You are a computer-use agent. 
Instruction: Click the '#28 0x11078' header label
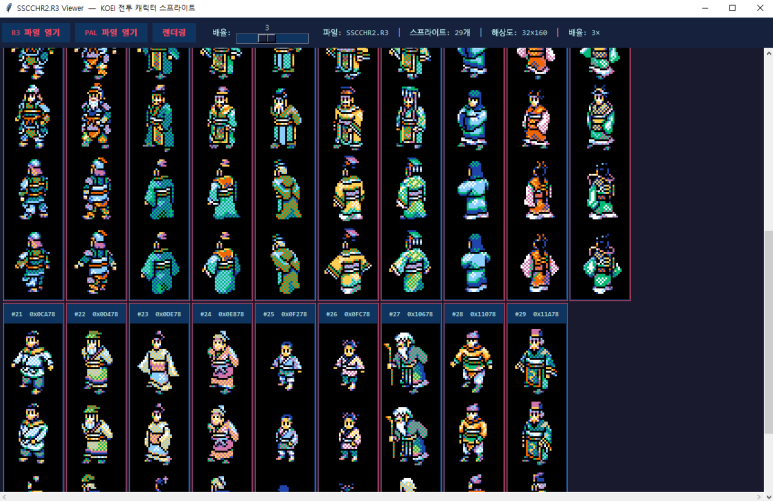pos(474,314)
